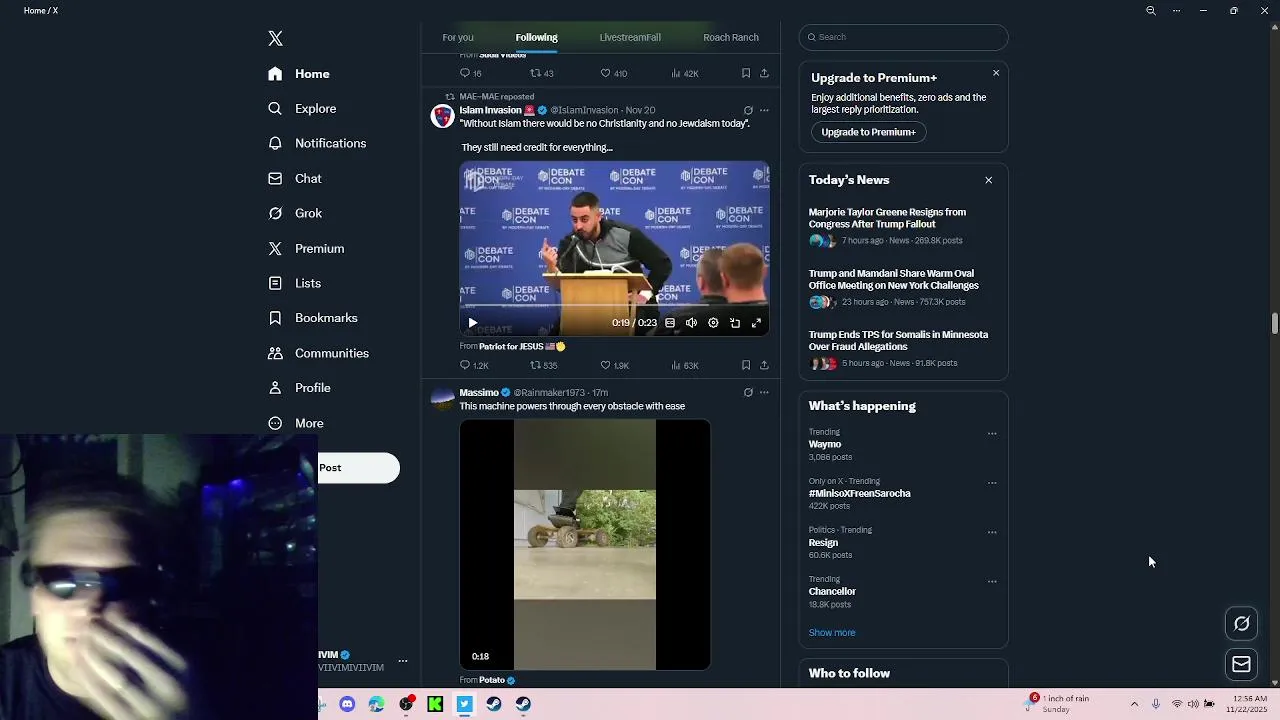
Task: Click Show more under What's happening
Action: (832, 633)
